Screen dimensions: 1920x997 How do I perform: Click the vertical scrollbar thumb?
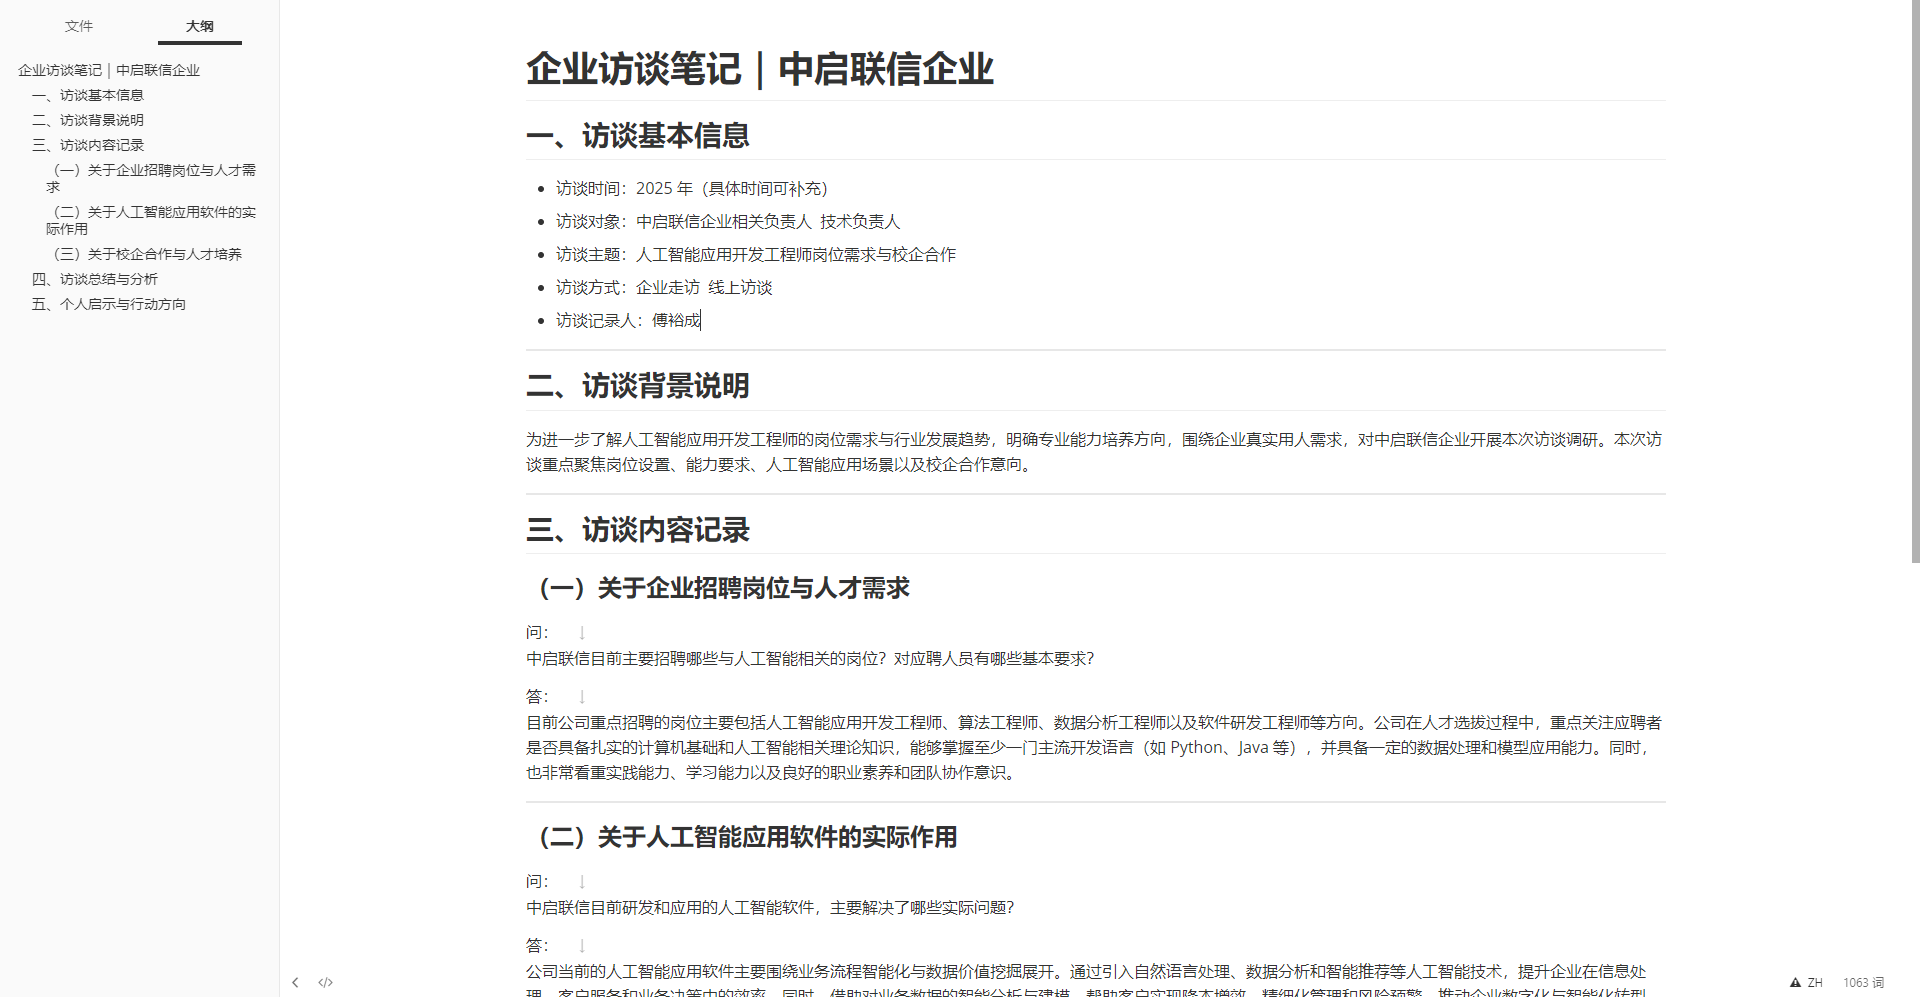pyautogui.click(x=1915, y=282)
